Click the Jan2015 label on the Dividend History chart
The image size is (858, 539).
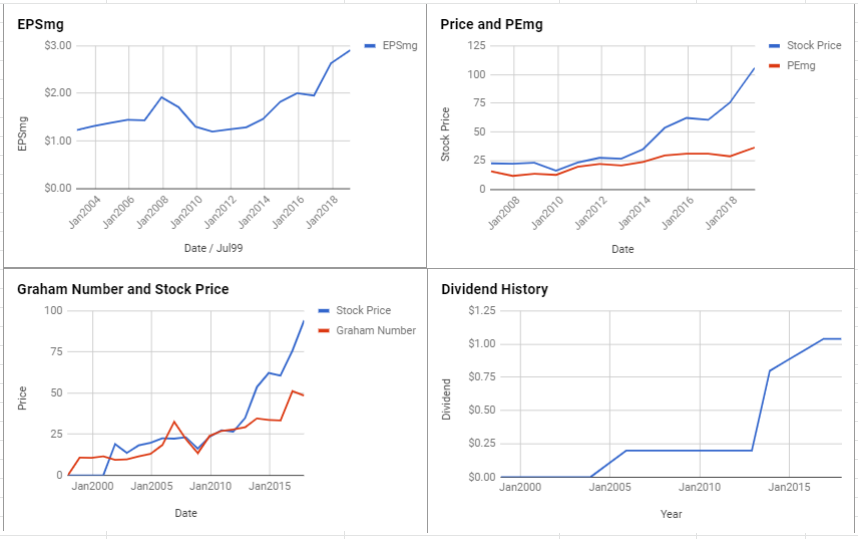(789, 487)
